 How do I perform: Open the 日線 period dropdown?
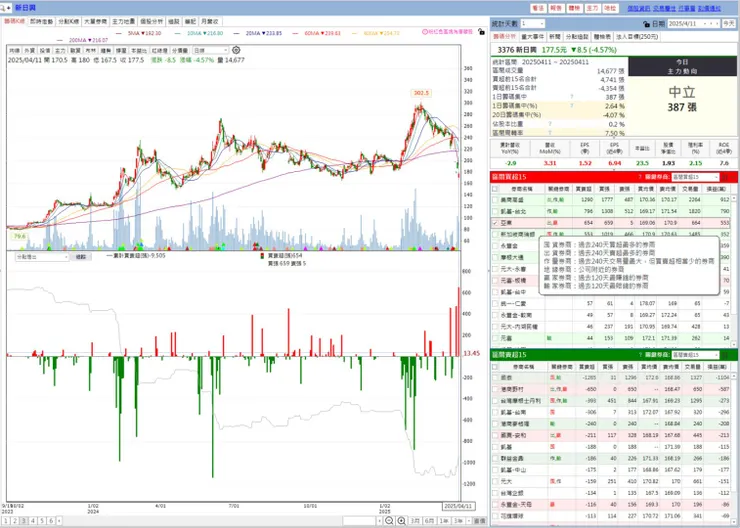tap(211, 50)
